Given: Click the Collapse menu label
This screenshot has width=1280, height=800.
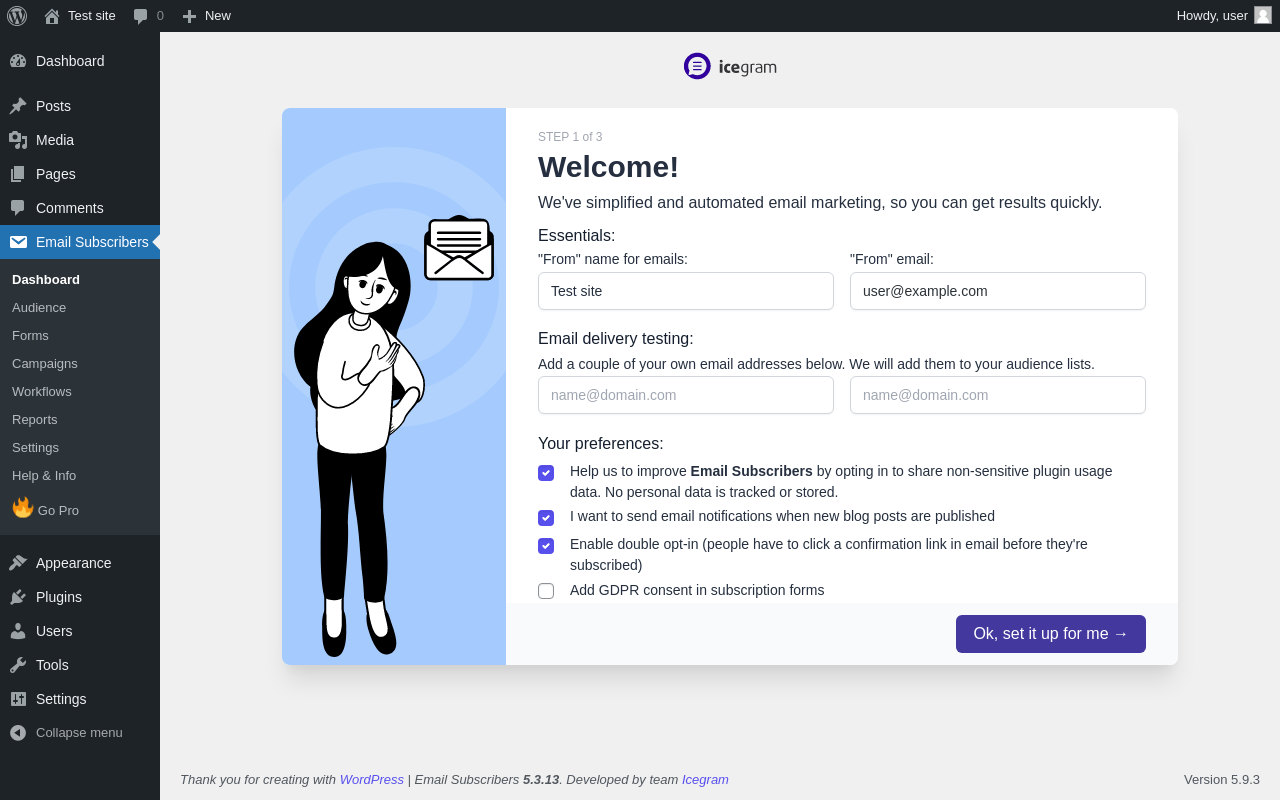Looking at the screenshot, I should coord(79,733).
